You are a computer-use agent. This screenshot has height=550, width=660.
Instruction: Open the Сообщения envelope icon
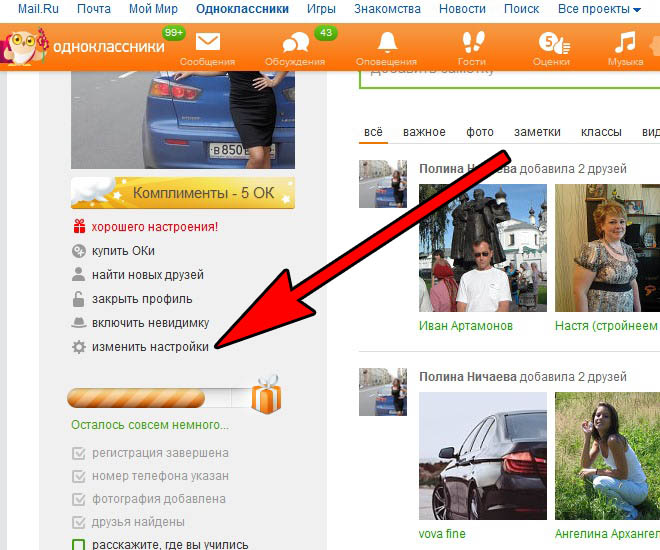pos(208,42)
